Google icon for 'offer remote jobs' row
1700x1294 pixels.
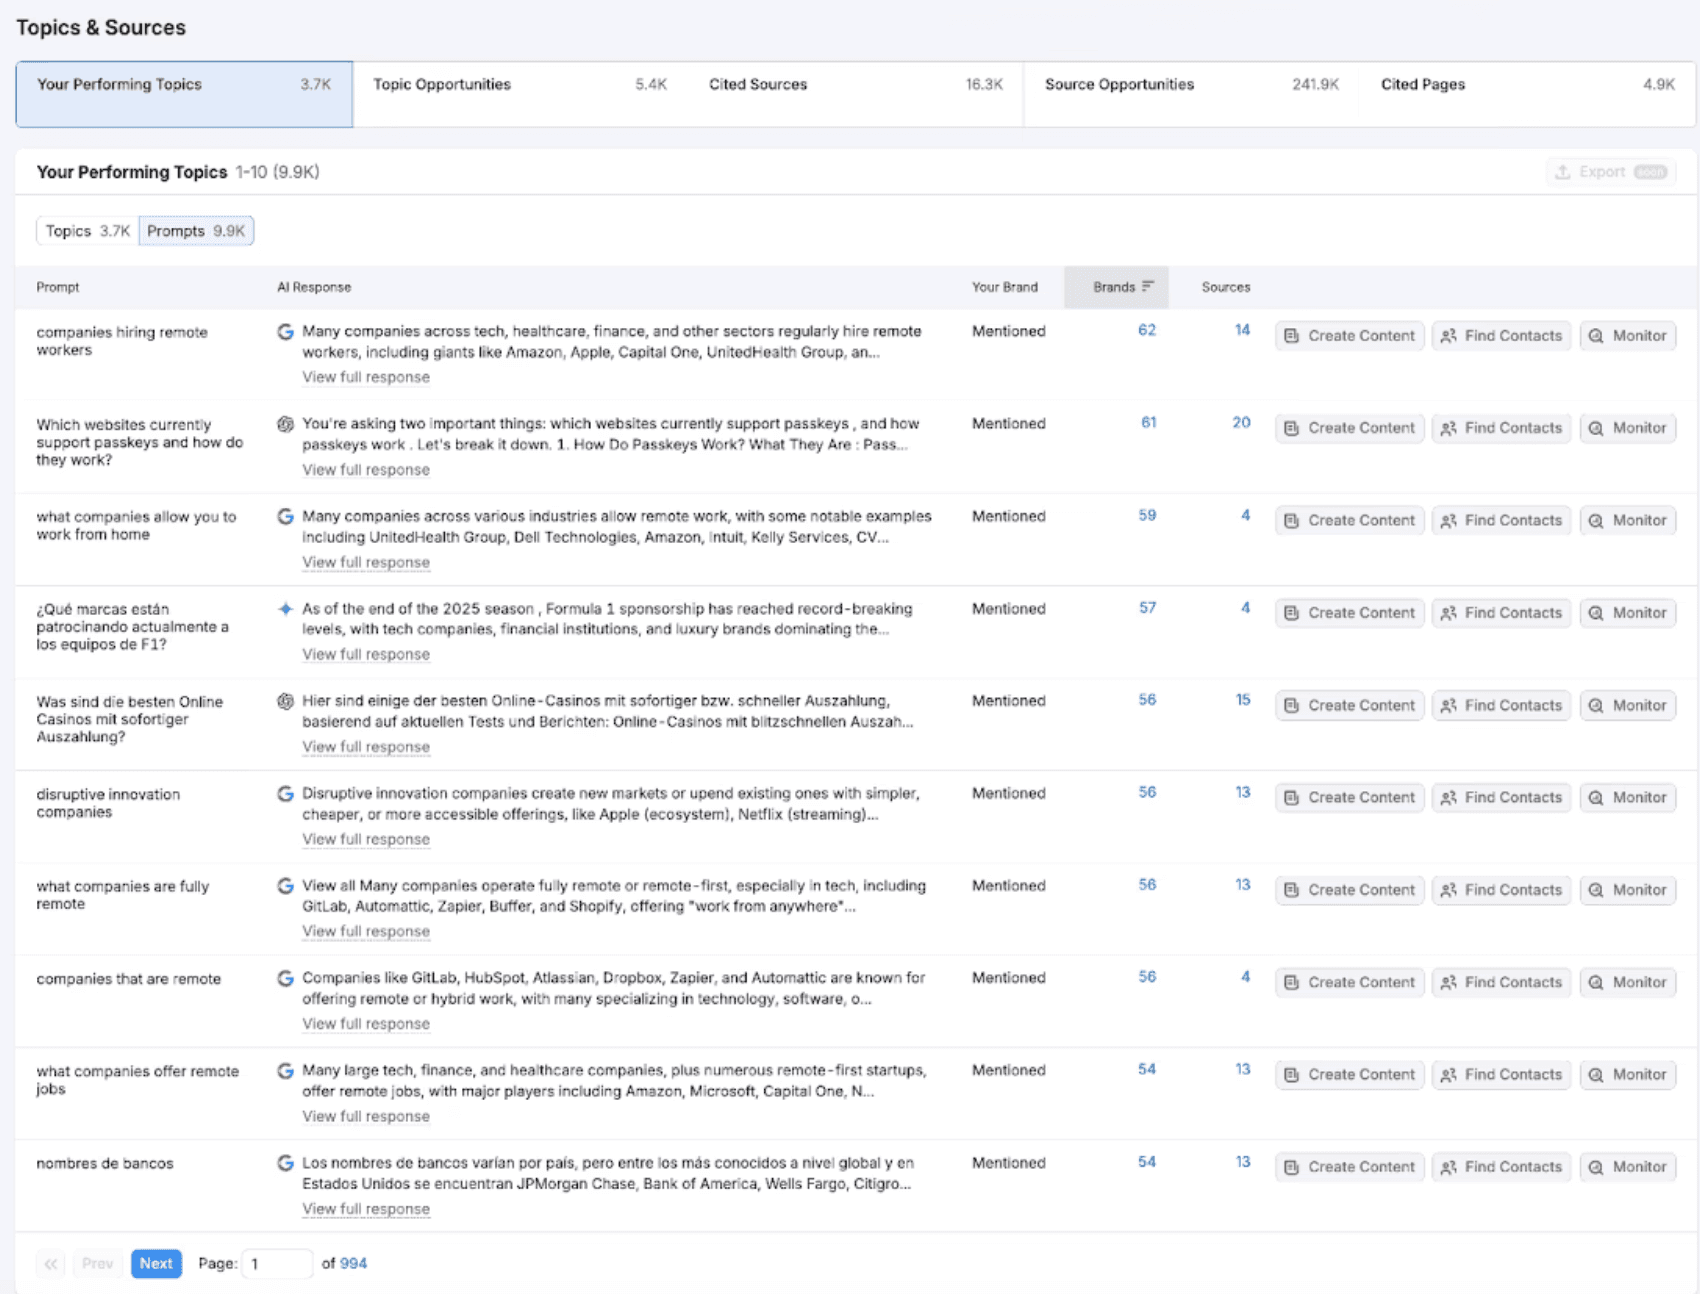click(286, 1070)
